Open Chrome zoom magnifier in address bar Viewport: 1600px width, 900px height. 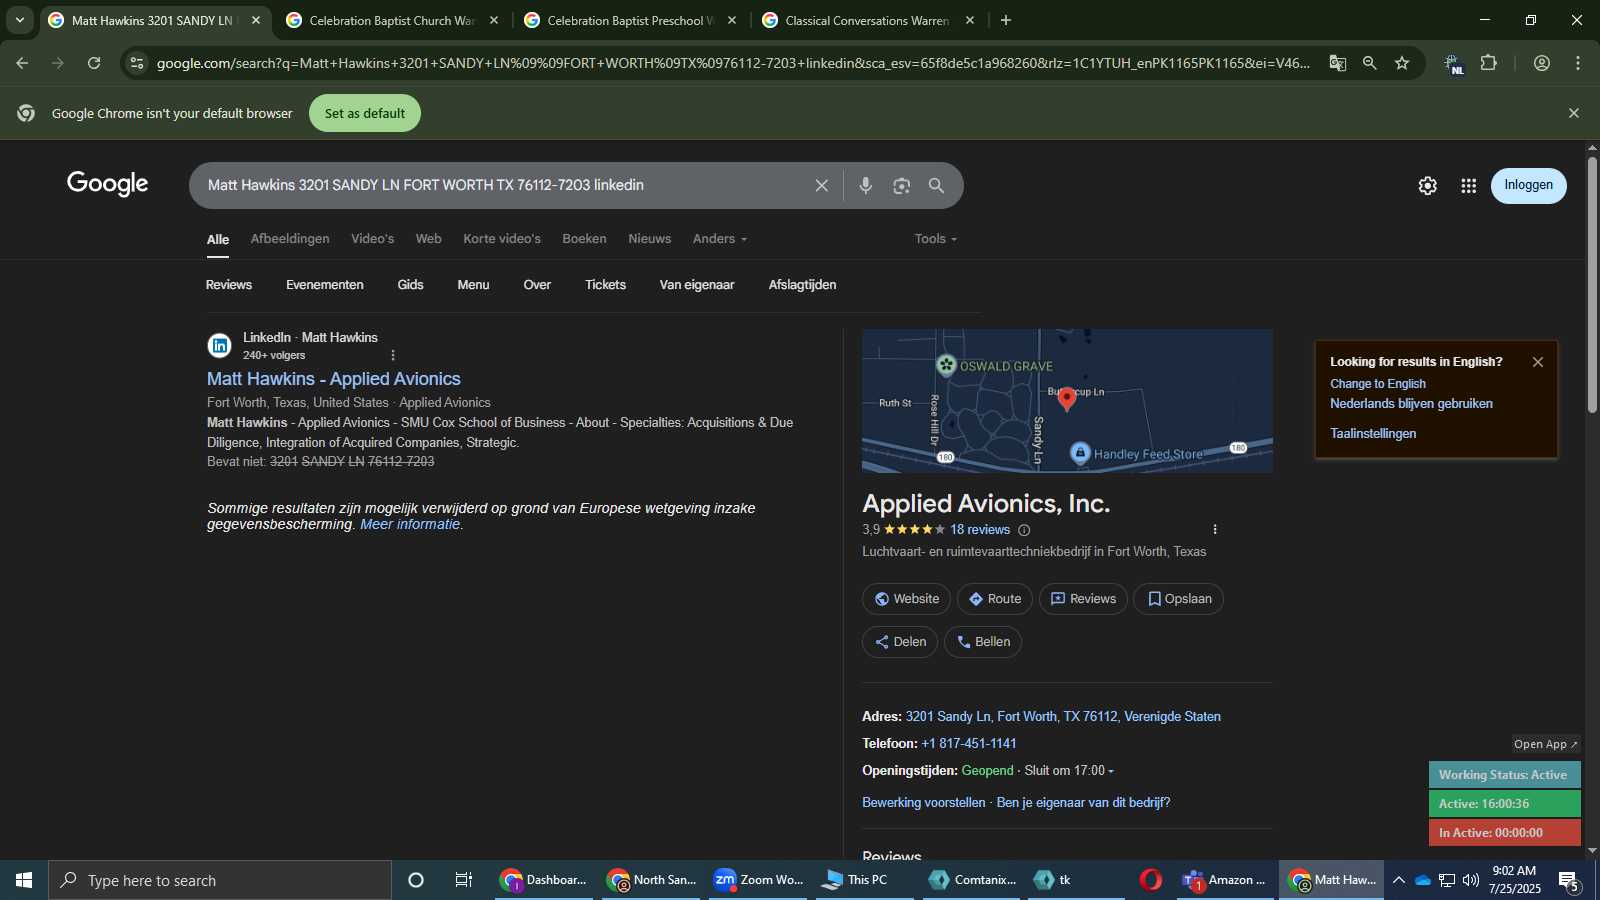1369,63
